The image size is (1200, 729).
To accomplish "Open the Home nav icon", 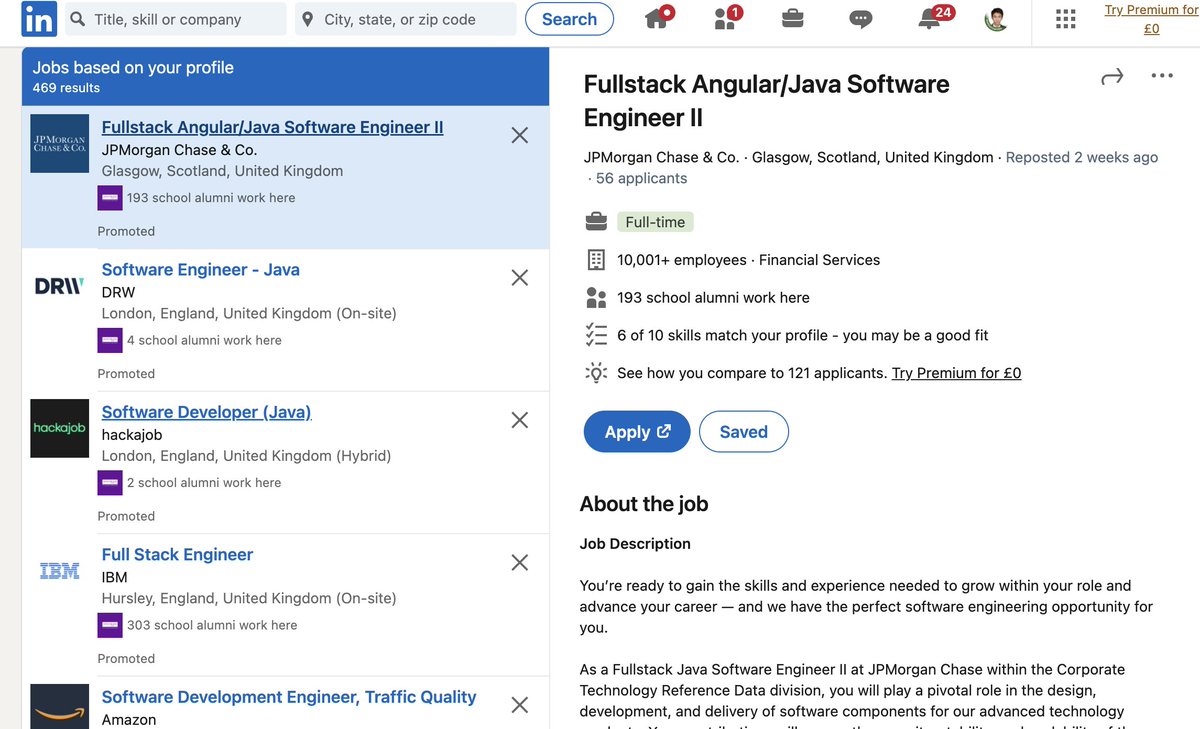I will point(658,18).
